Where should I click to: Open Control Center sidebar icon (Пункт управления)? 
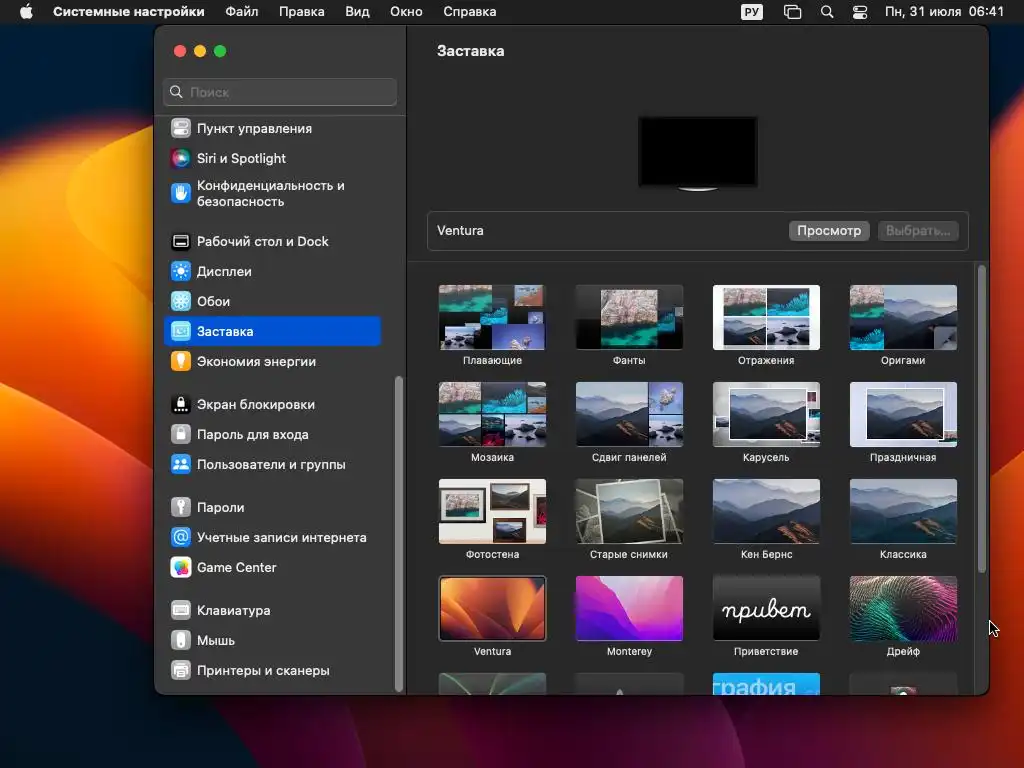click(x=181, y=128)
